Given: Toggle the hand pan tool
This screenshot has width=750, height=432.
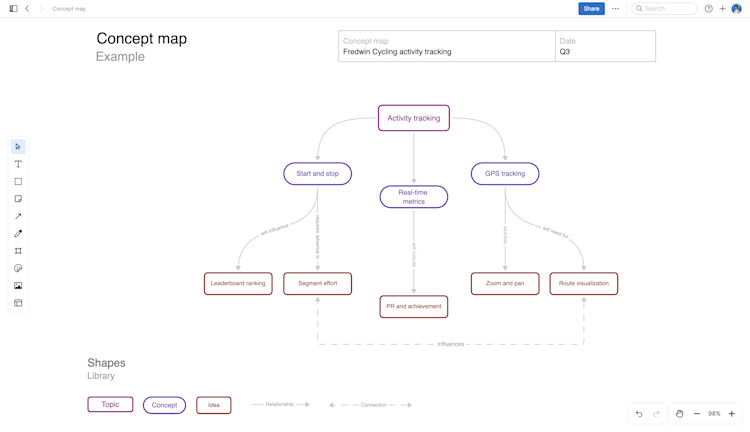Looking at the screenshot, I should point(679,414).
